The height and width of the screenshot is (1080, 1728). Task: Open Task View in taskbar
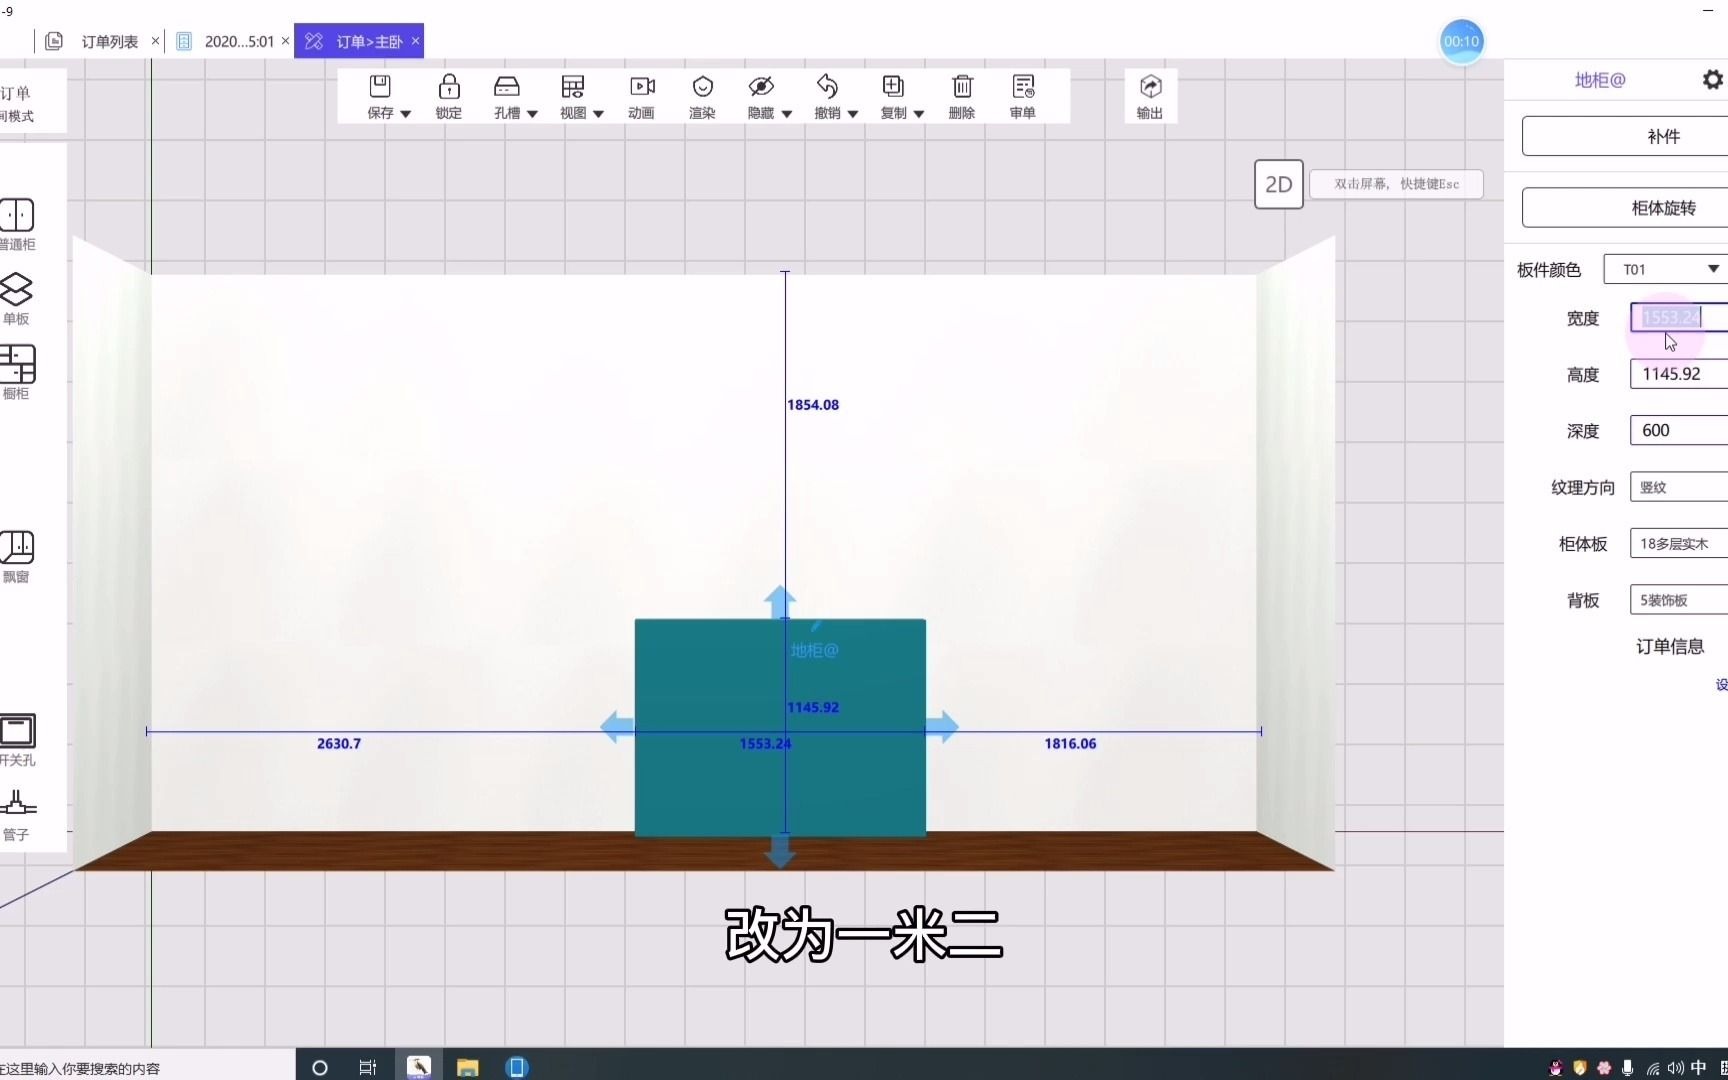368,1067
